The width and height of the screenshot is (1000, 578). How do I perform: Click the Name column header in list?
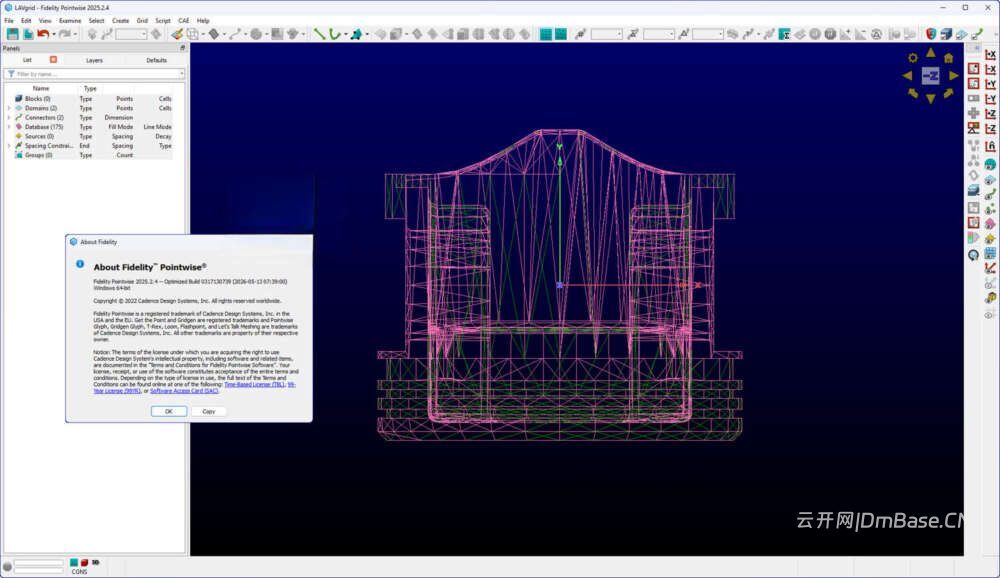(x=41, y=89)
